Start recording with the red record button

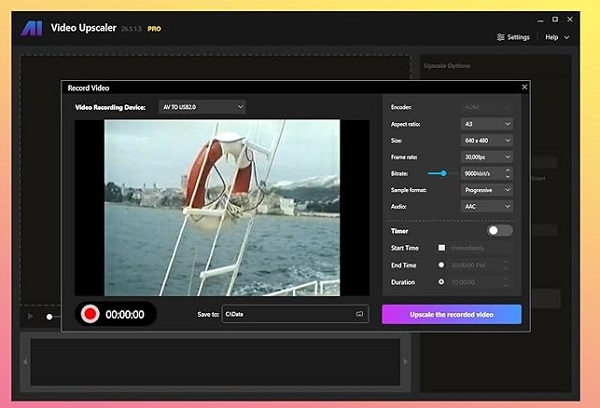(90, 314)
